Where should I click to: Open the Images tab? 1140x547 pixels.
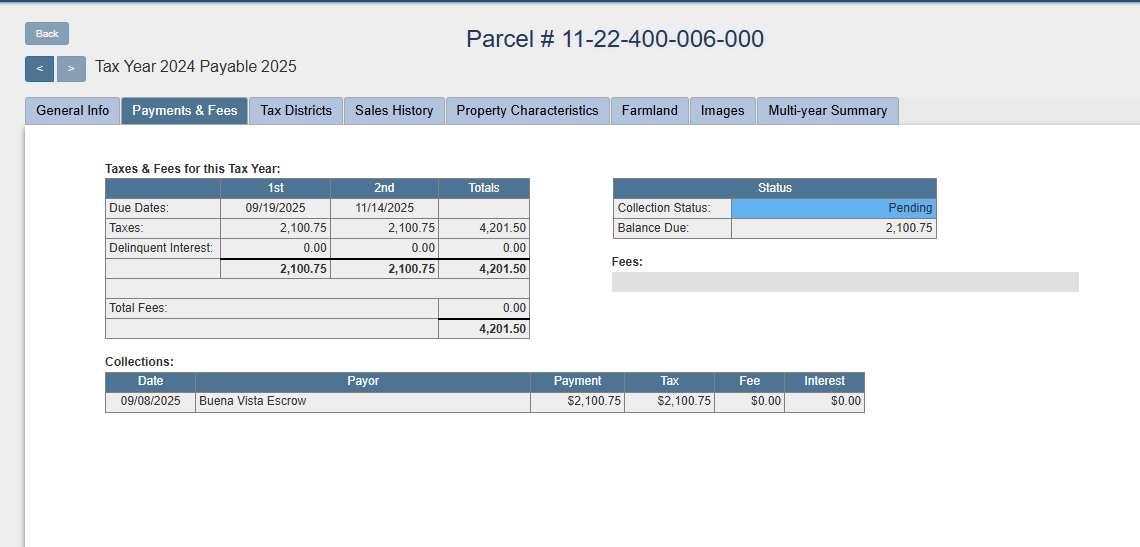coord(722,111)
